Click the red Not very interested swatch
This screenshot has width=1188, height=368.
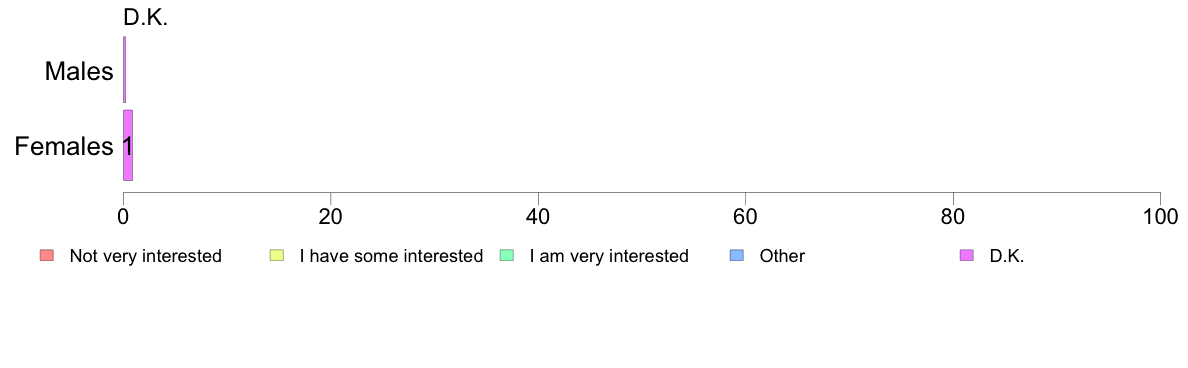tap(45, 256)
